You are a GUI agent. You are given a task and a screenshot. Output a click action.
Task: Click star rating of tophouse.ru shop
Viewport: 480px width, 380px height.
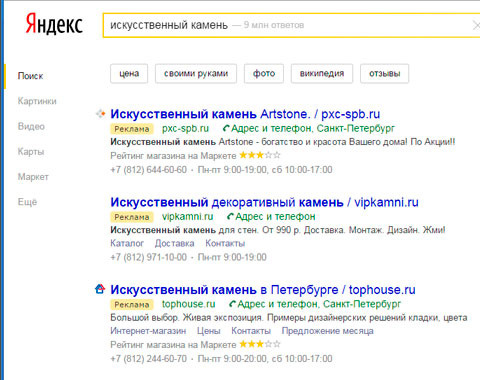click(x=260, y=344)
